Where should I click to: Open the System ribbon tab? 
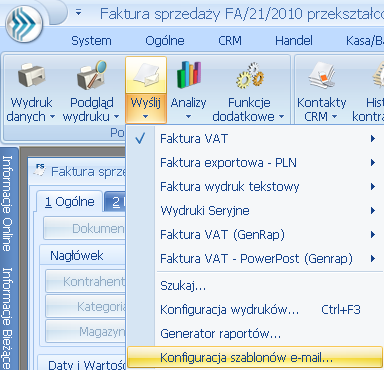tap(91, 41)
